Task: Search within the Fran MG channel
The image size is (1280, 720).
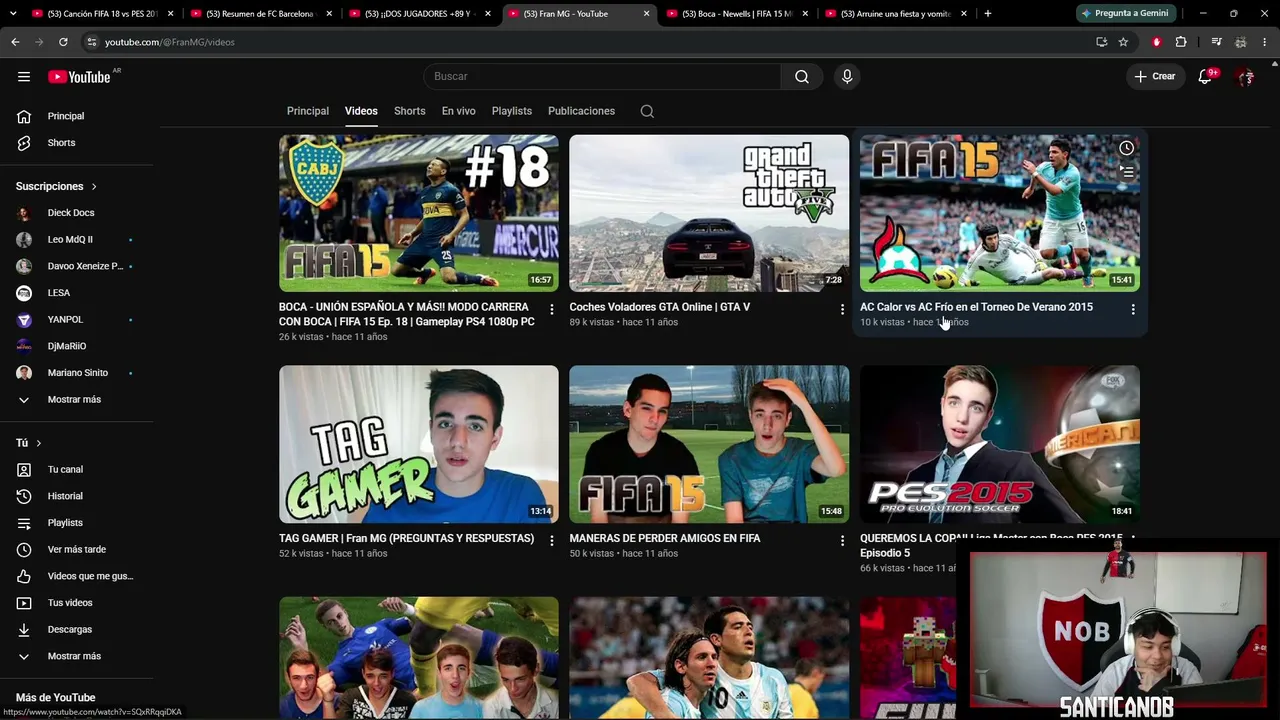Action: (x=647, y=111)
